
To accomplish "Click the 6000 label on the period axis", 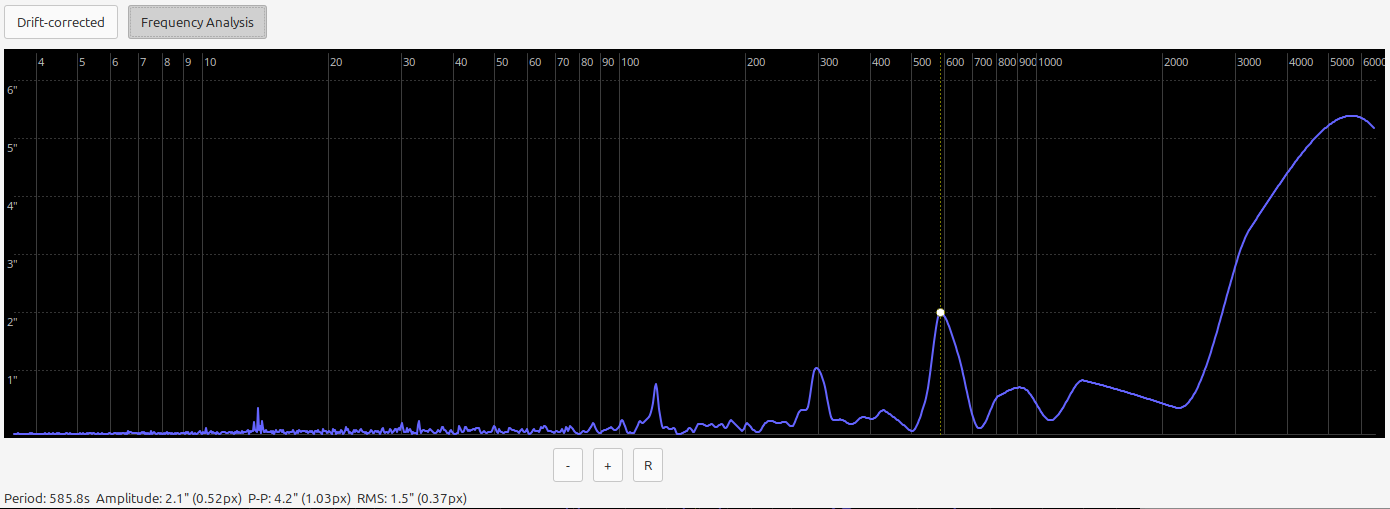I will (x=1374, y=62).
